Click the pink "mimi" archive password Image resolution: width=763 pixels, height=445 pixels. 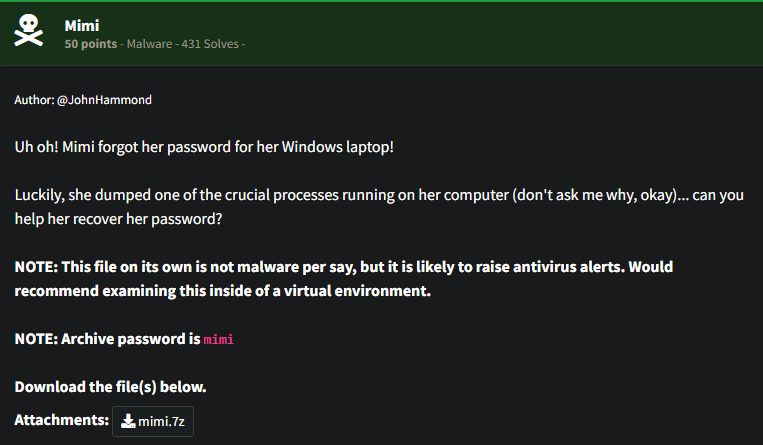click(218, 340)
